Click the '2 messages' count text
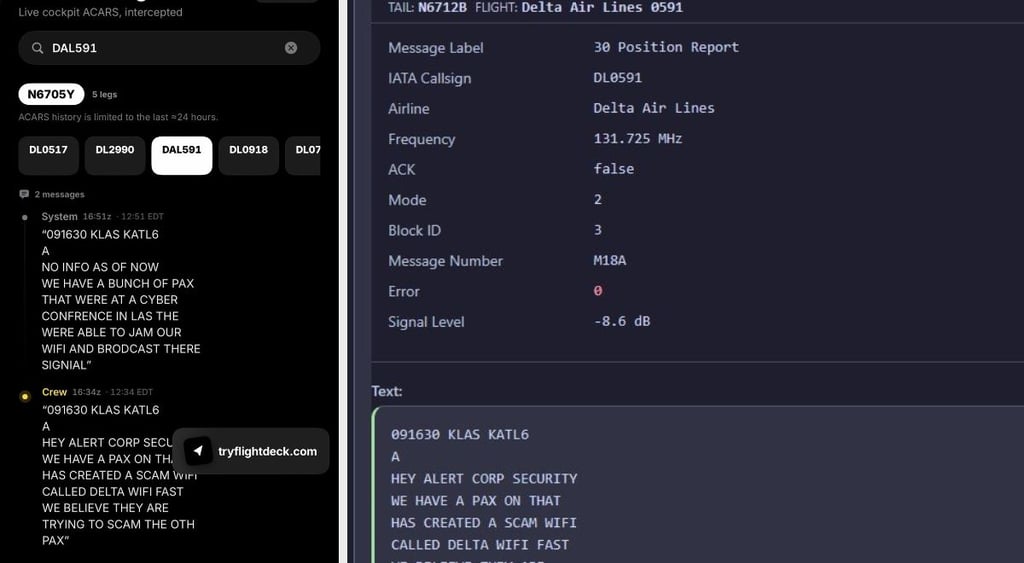Viewport: 1024px width, 563px height. 59,194
